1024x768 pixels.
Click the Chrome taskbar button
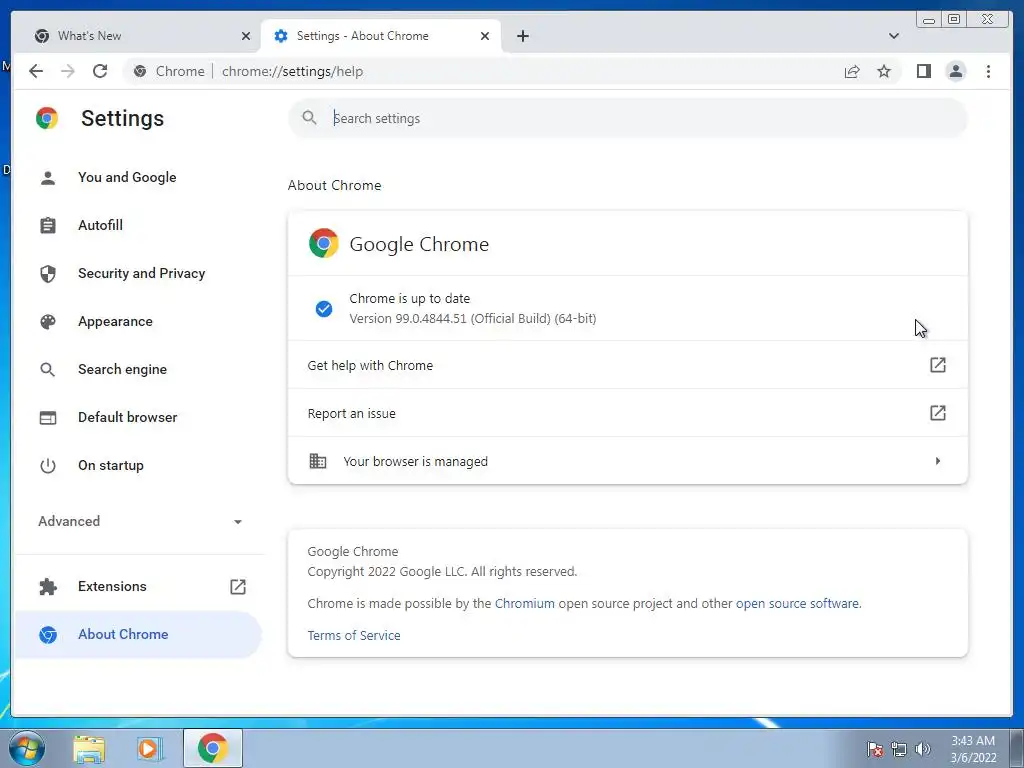click(x=212, y=748)
